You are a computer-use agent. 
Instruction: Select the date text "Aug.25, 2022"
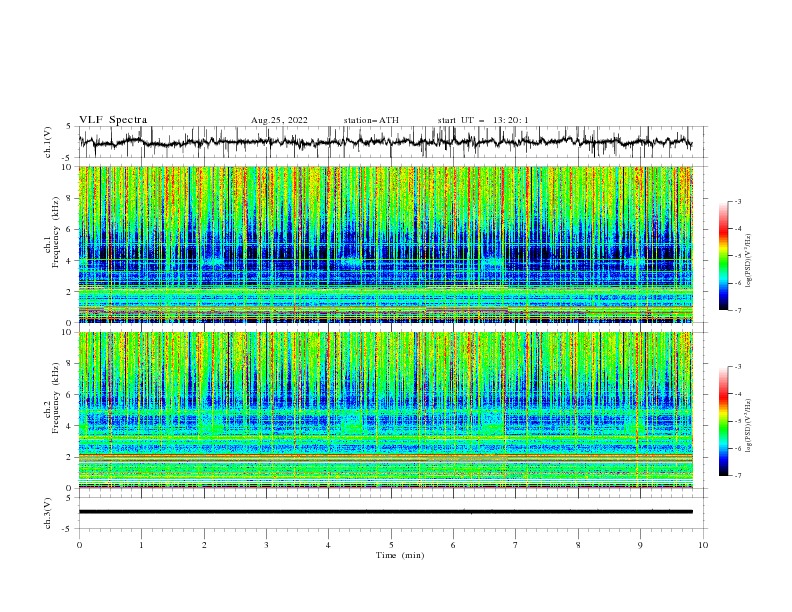[x=279, y=120]
